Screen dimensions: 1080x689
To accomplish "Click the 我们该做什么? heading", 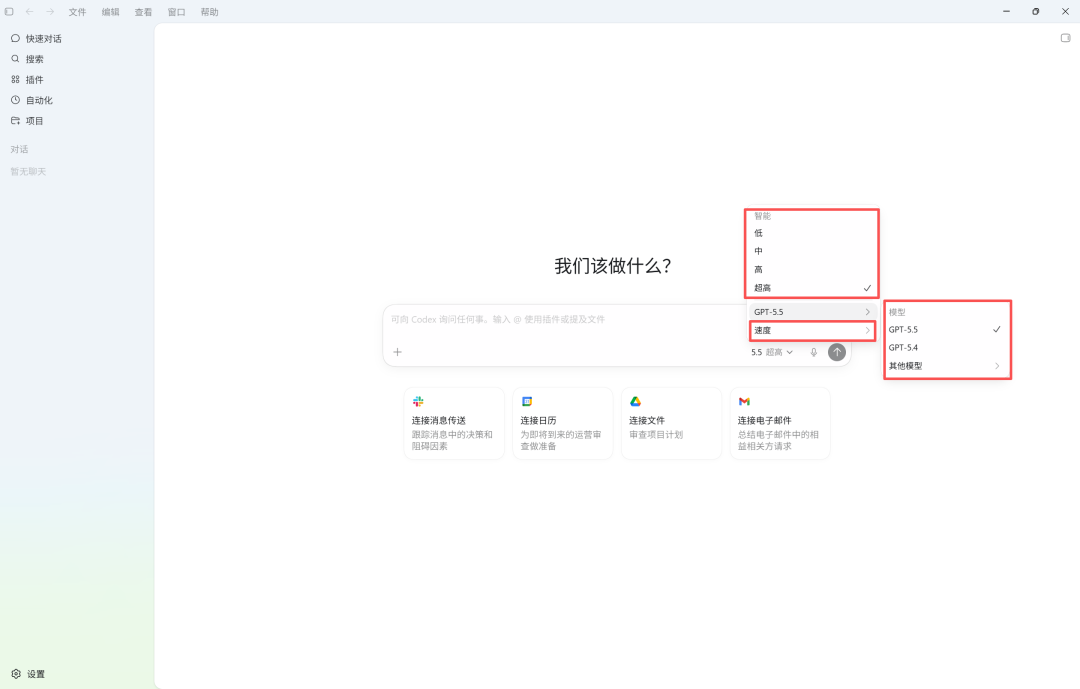I will [x=613, y=266].
